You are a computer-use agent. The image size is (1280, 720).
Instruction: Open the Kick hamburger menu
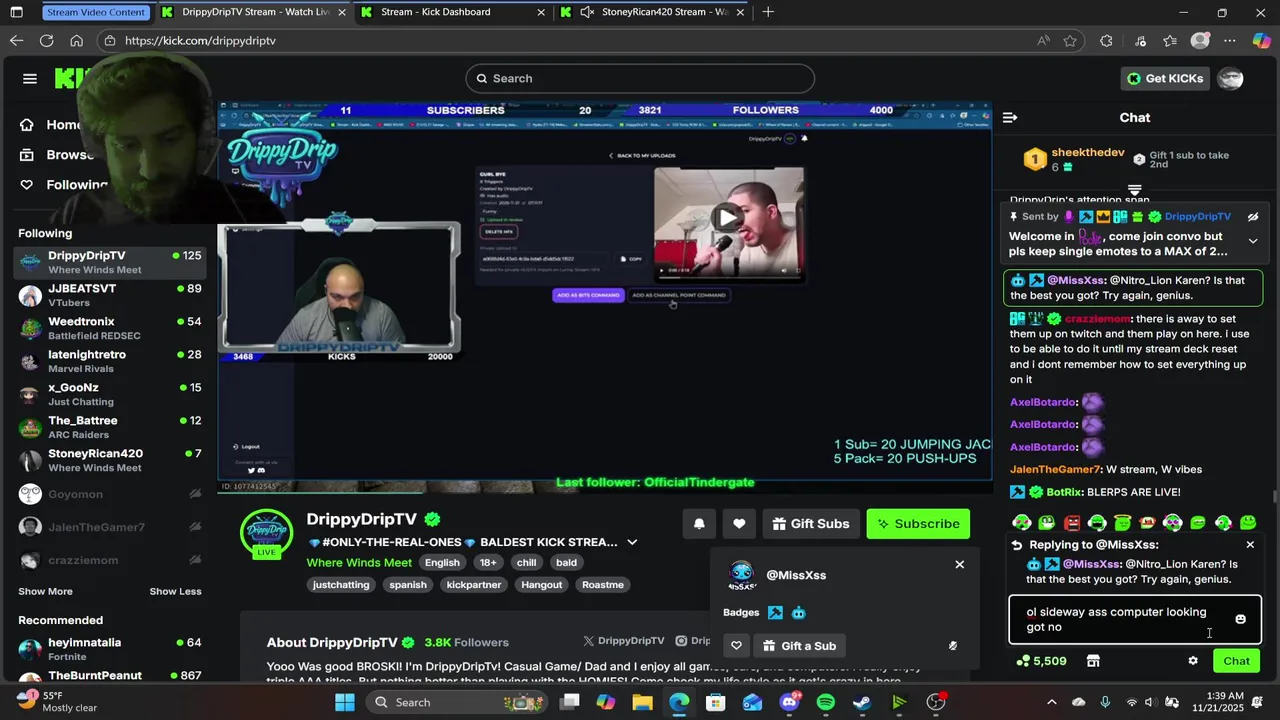coord(30,79)
